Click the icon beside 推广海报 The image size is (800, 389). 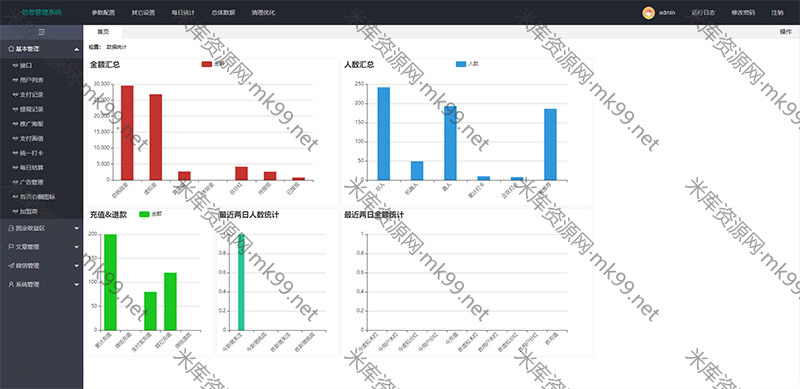[15, 124]
